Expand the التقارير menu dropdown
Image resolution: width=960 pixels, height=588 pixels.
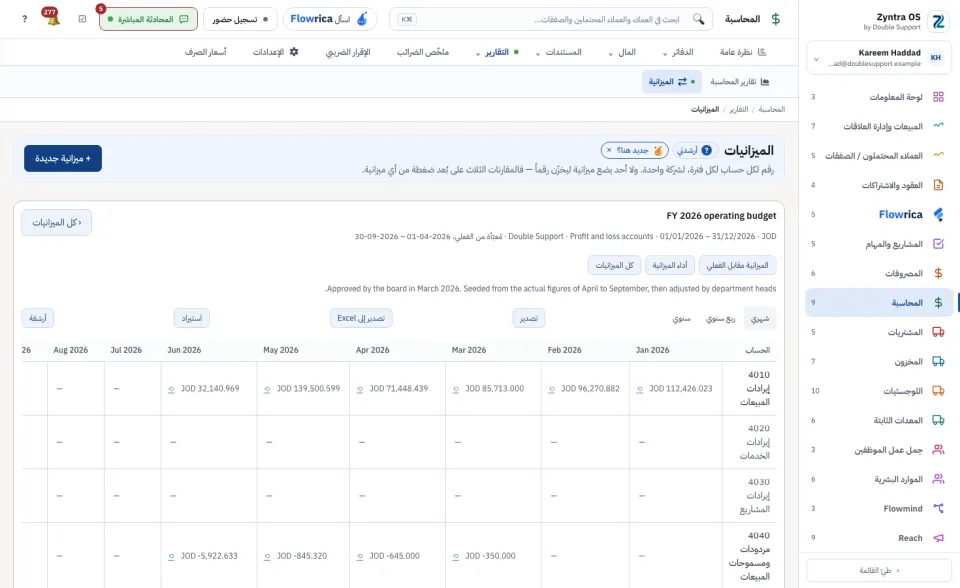[497, 52]
